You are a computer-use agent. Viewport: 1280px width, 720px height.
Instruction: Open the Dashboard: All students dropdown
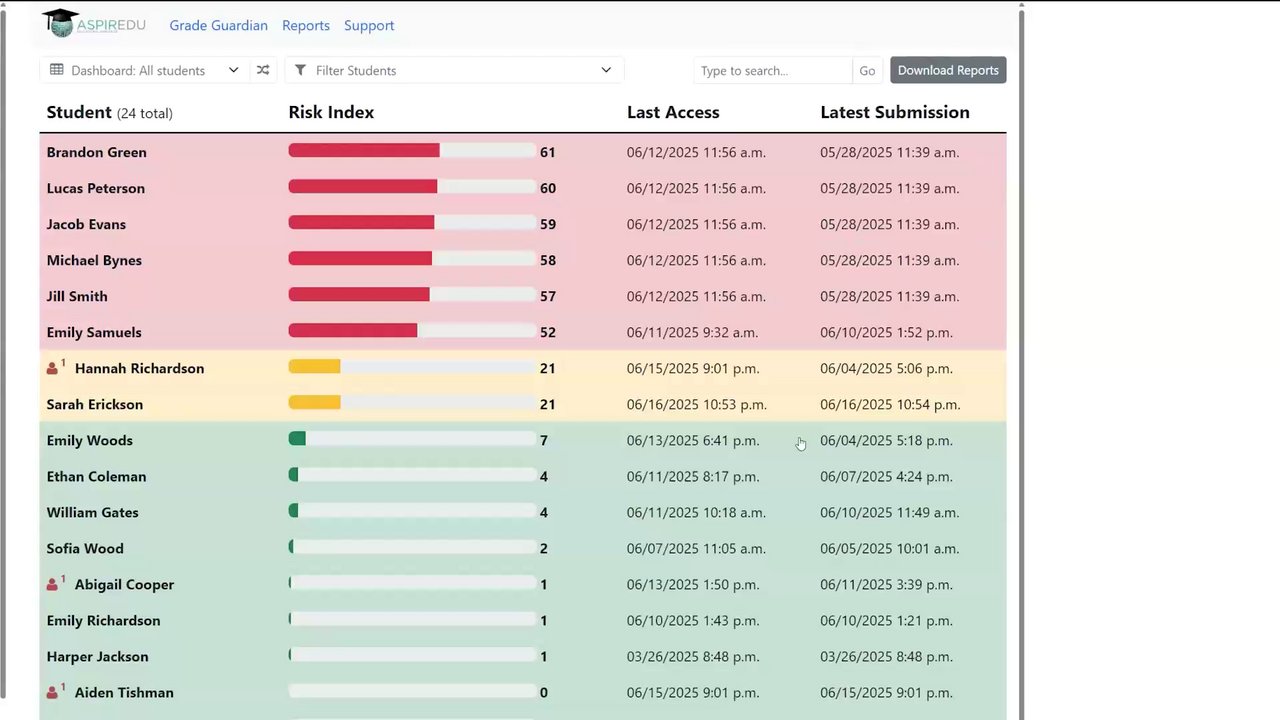click(145, 70)
